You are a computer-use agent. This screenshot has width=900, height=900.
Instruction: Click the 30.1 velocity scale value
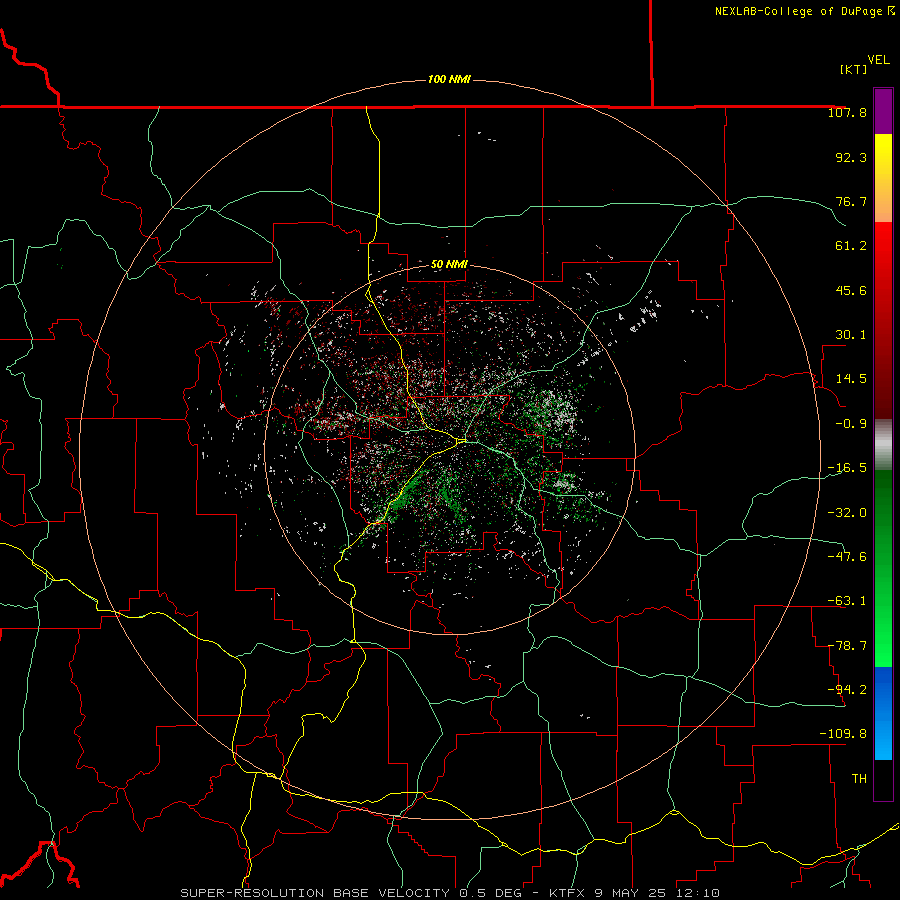click(851, 335)
